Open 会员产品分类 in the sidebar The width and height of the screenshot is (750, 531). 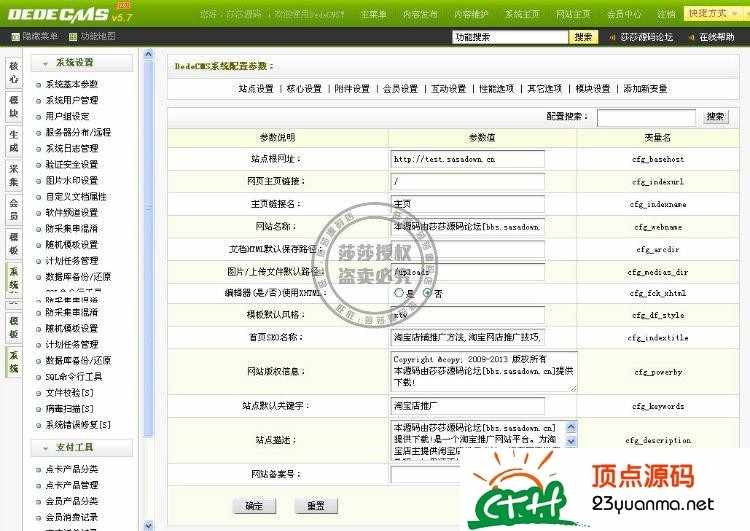71,501
